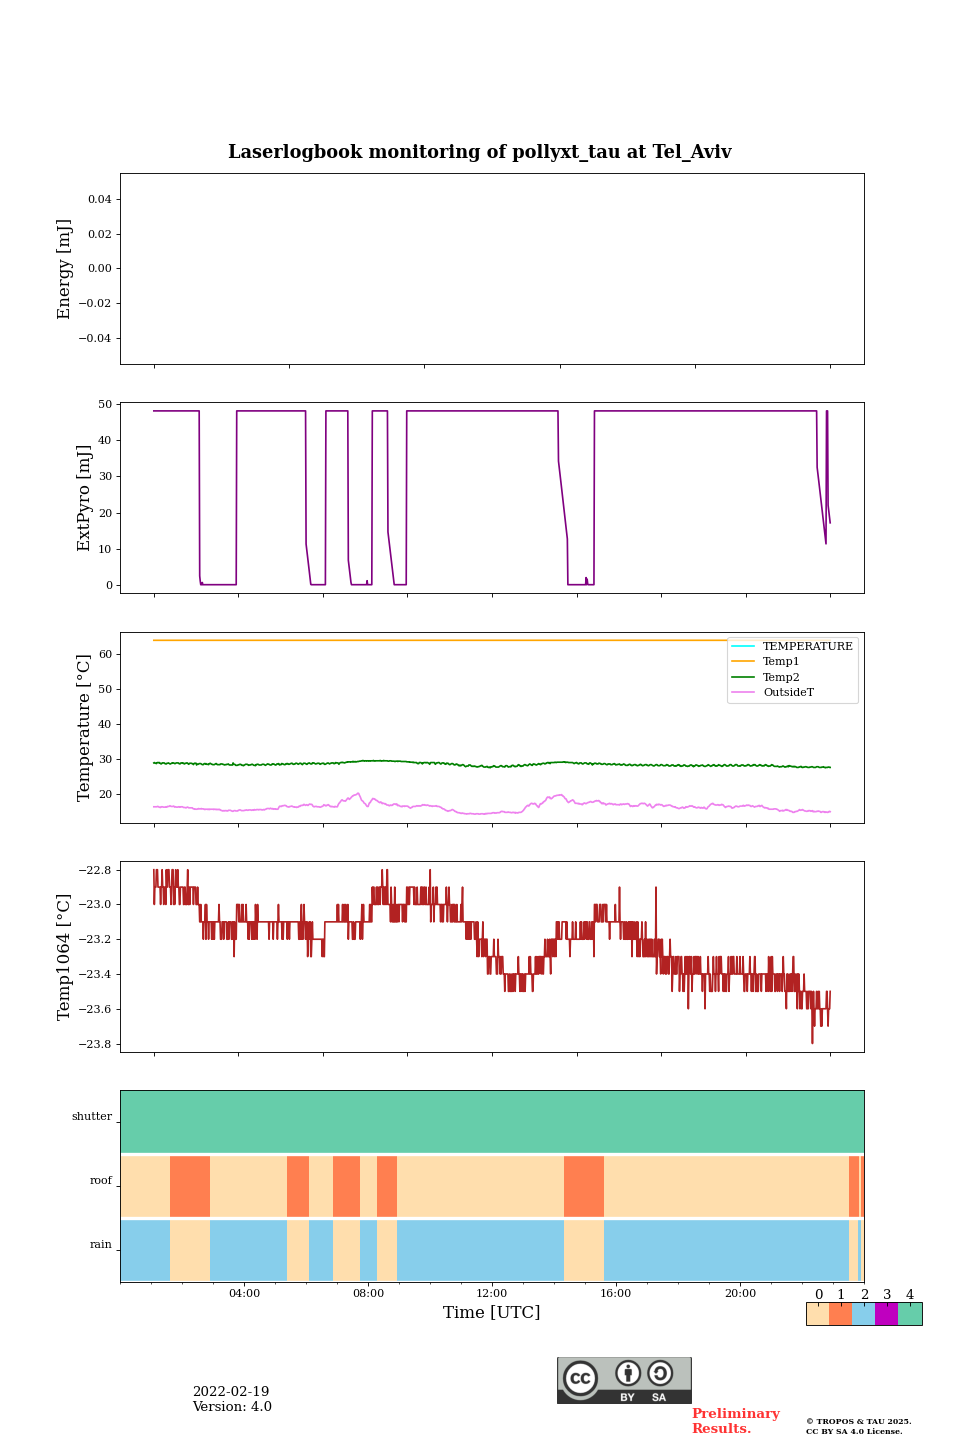Select the green color swatch labeled 4
The image size is (960, 1440).
point(910,1314)
